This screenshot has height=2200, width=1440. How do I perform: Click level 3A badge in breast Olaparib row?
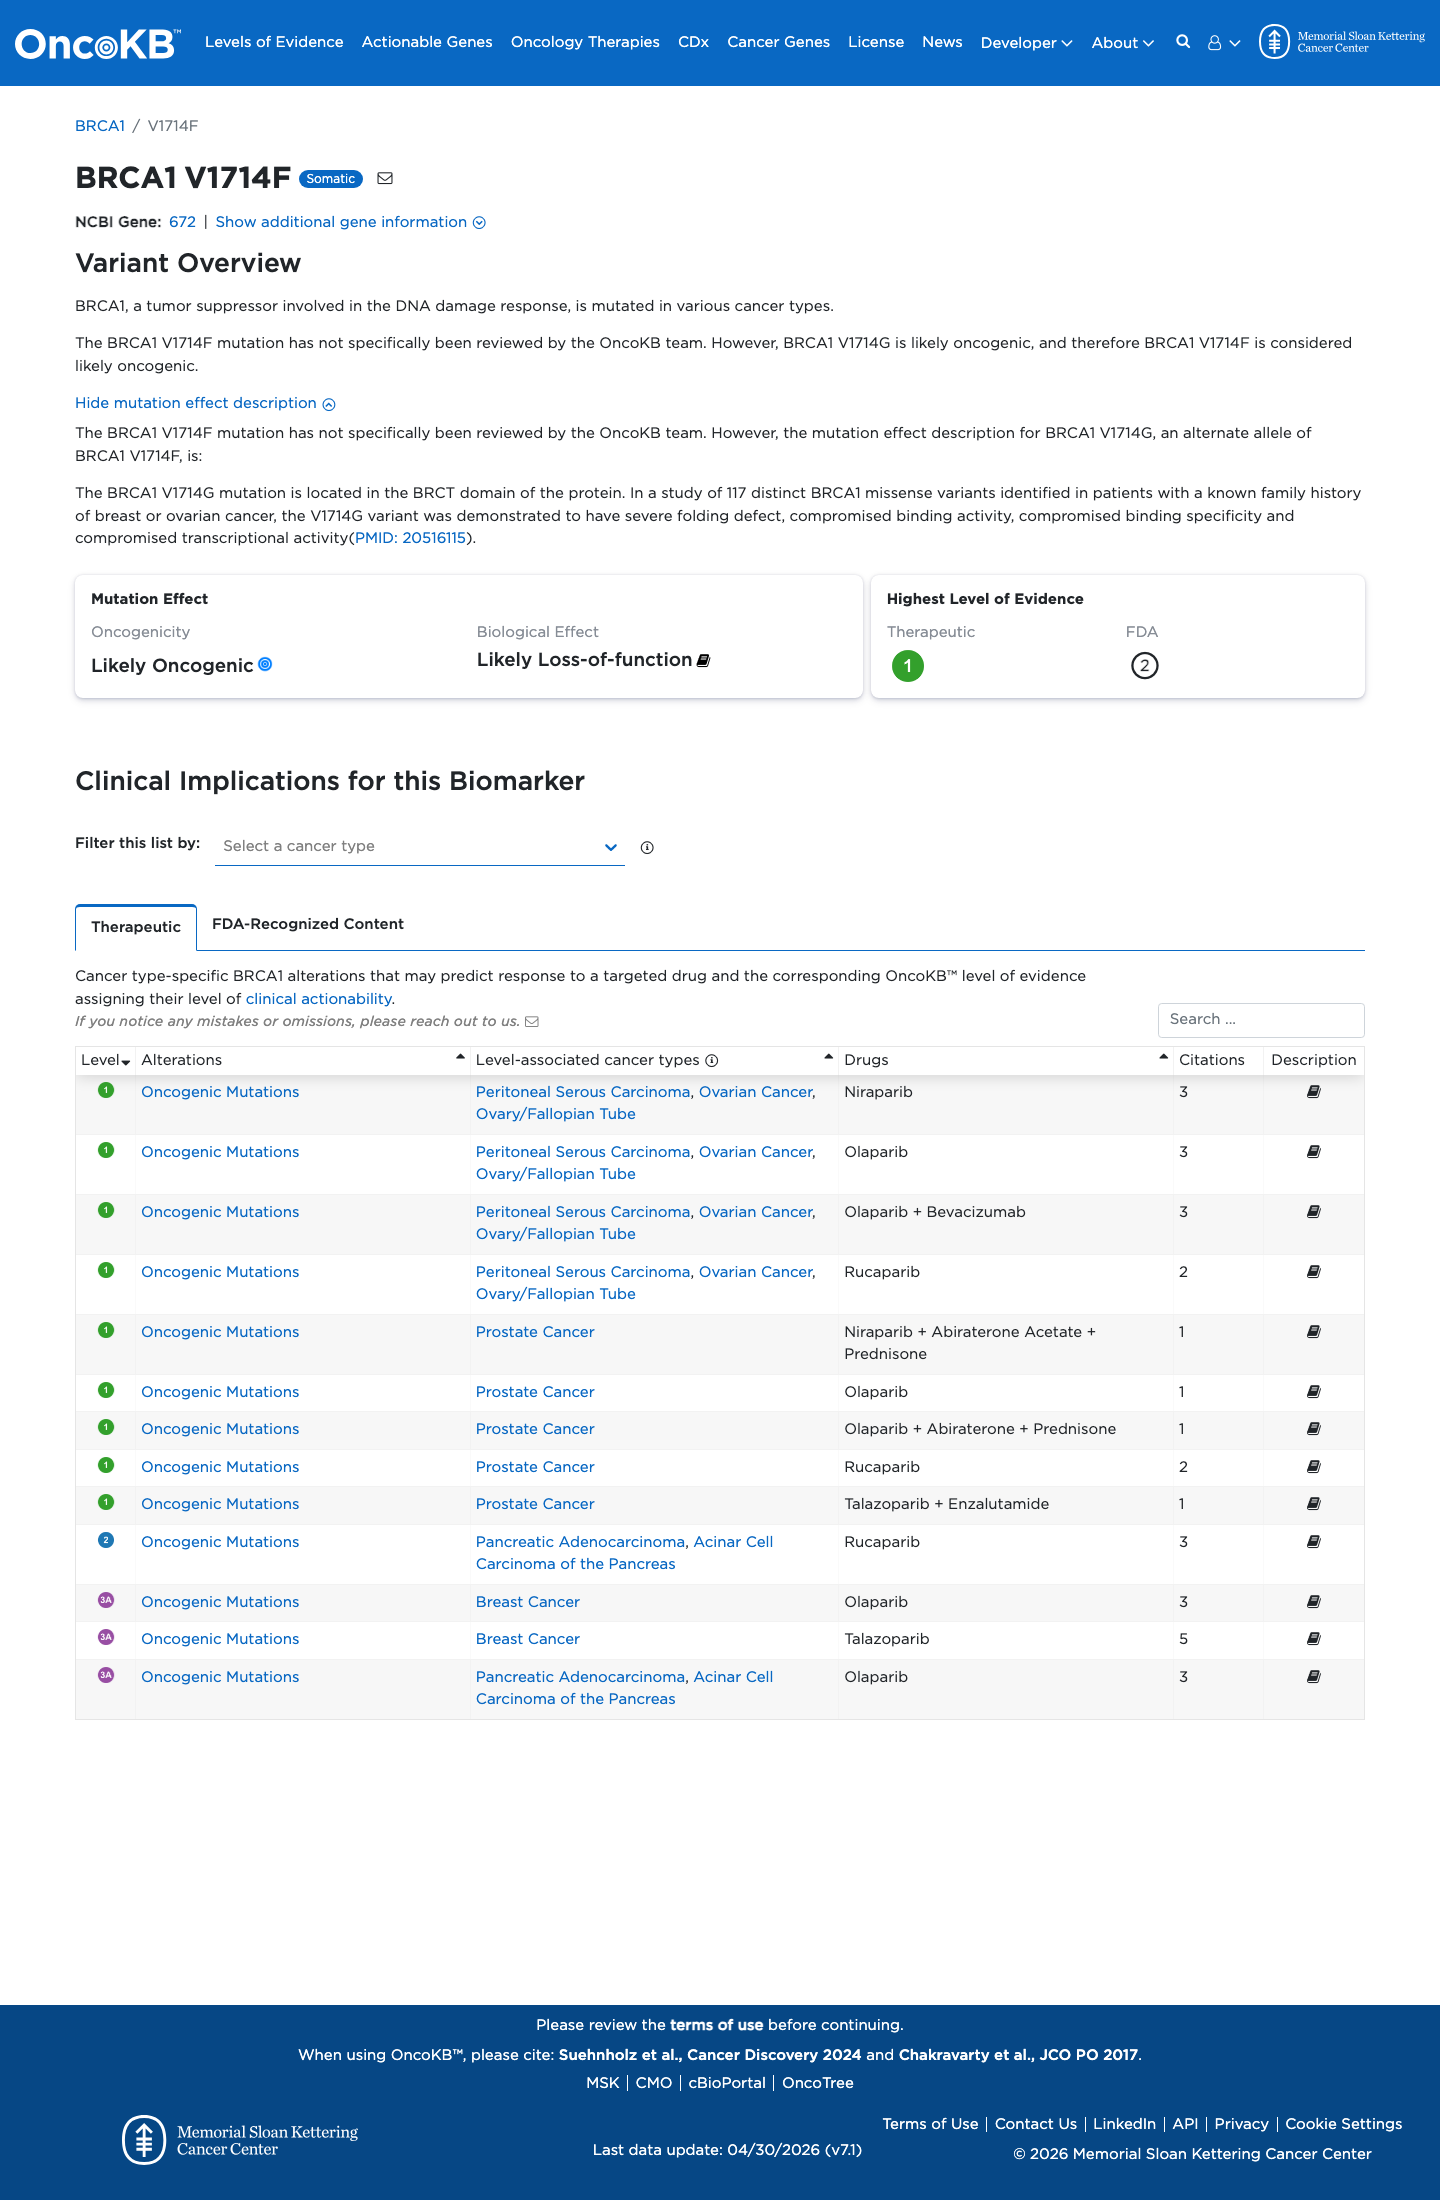[106, 1600]
